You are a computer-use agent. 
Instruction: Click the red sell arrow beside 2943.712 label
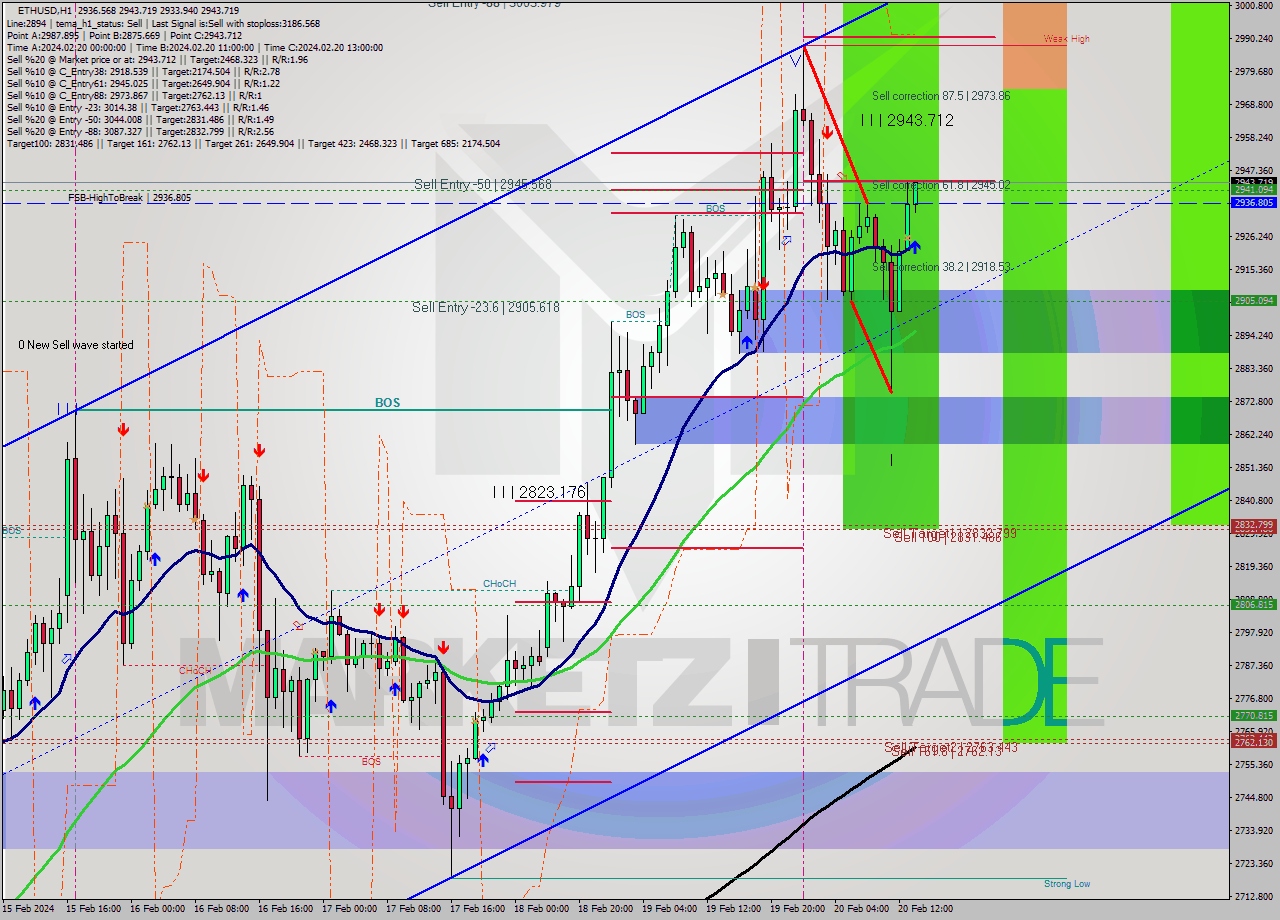click(x=827, y=131)
